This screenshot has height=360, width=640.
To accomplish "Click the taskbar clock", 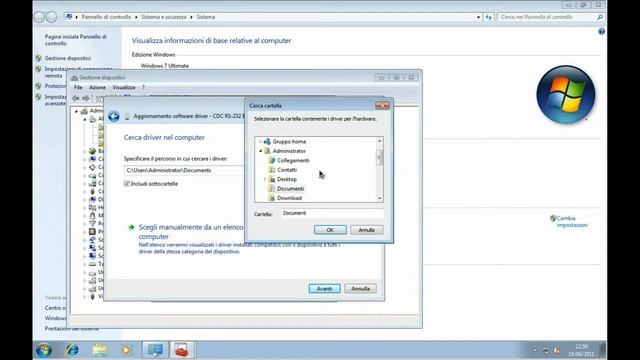I will click(x=581, y=350).
